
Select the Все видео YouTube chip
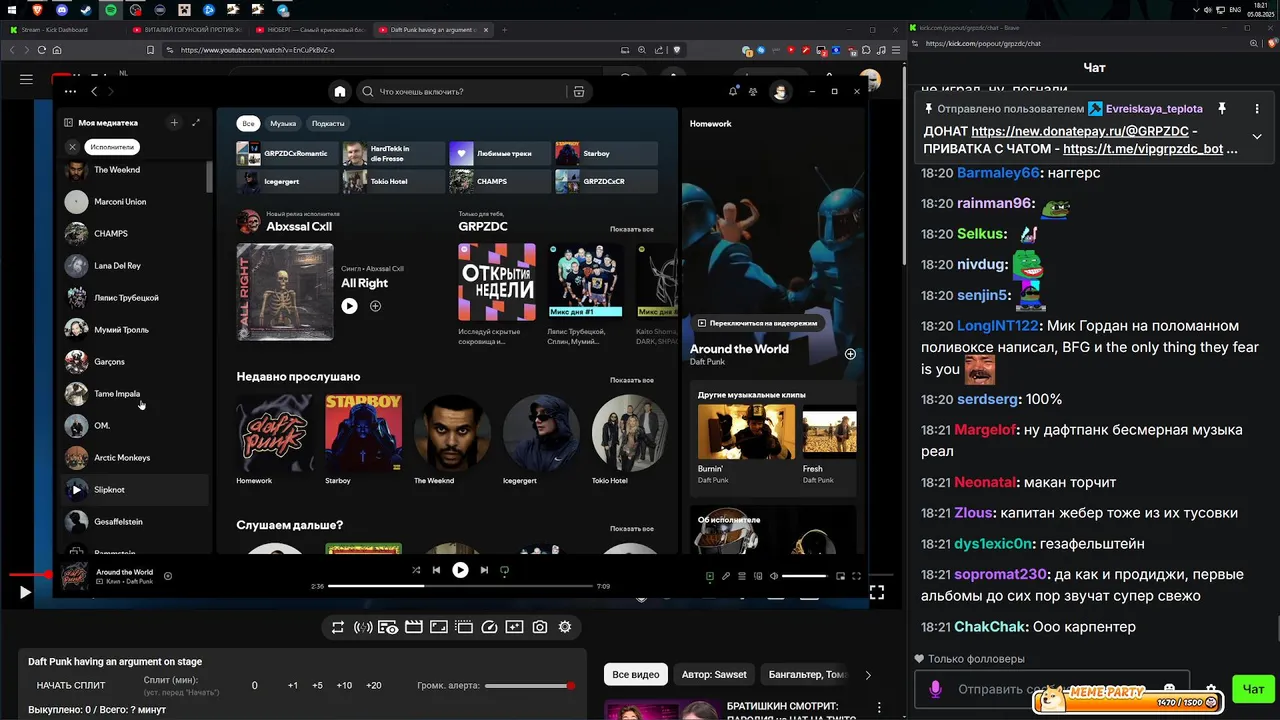(636, 675)
